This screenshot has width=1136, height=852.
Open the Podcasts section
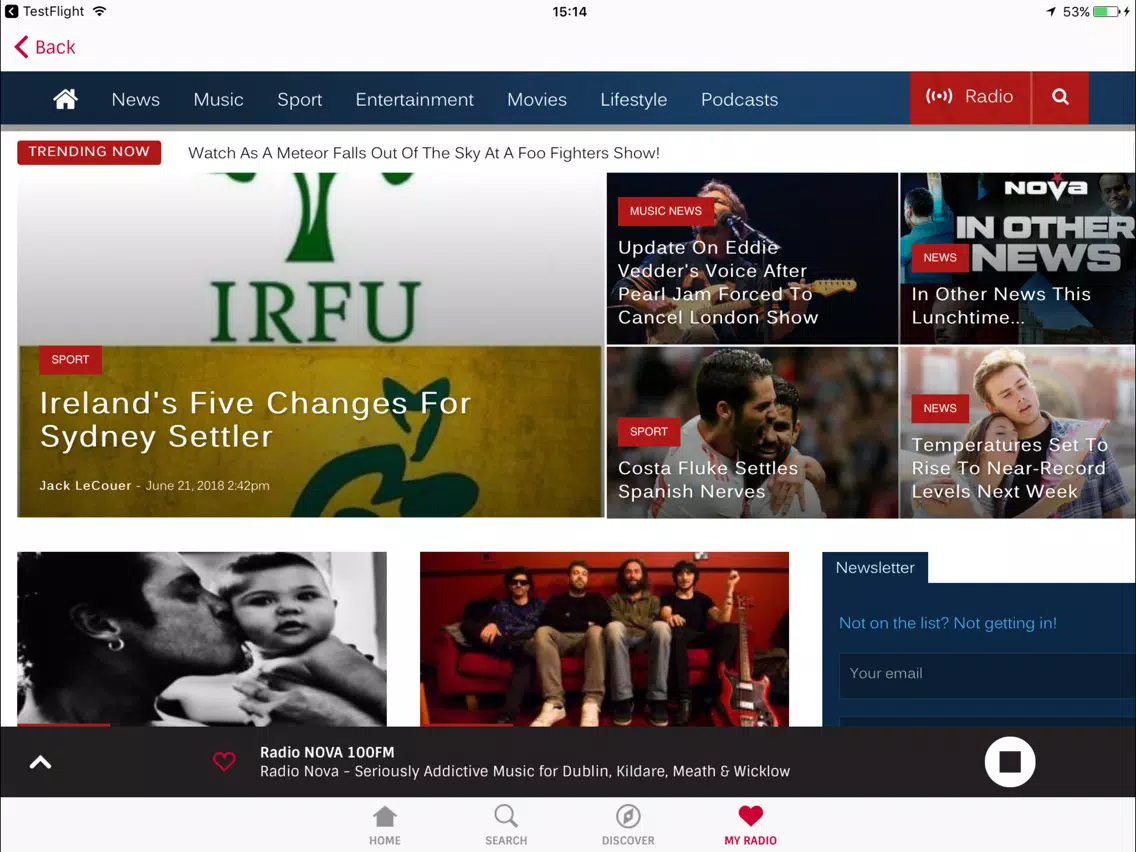739,99
